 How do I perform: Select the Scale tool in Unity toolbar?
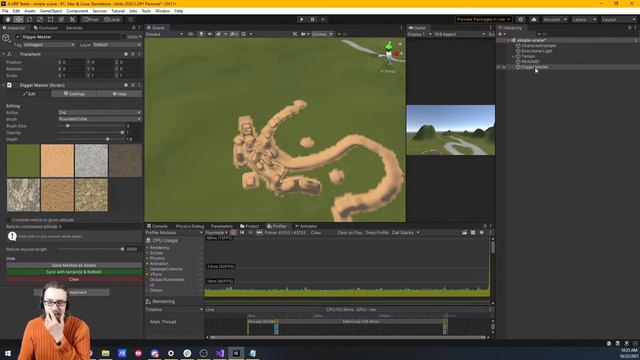40,20
